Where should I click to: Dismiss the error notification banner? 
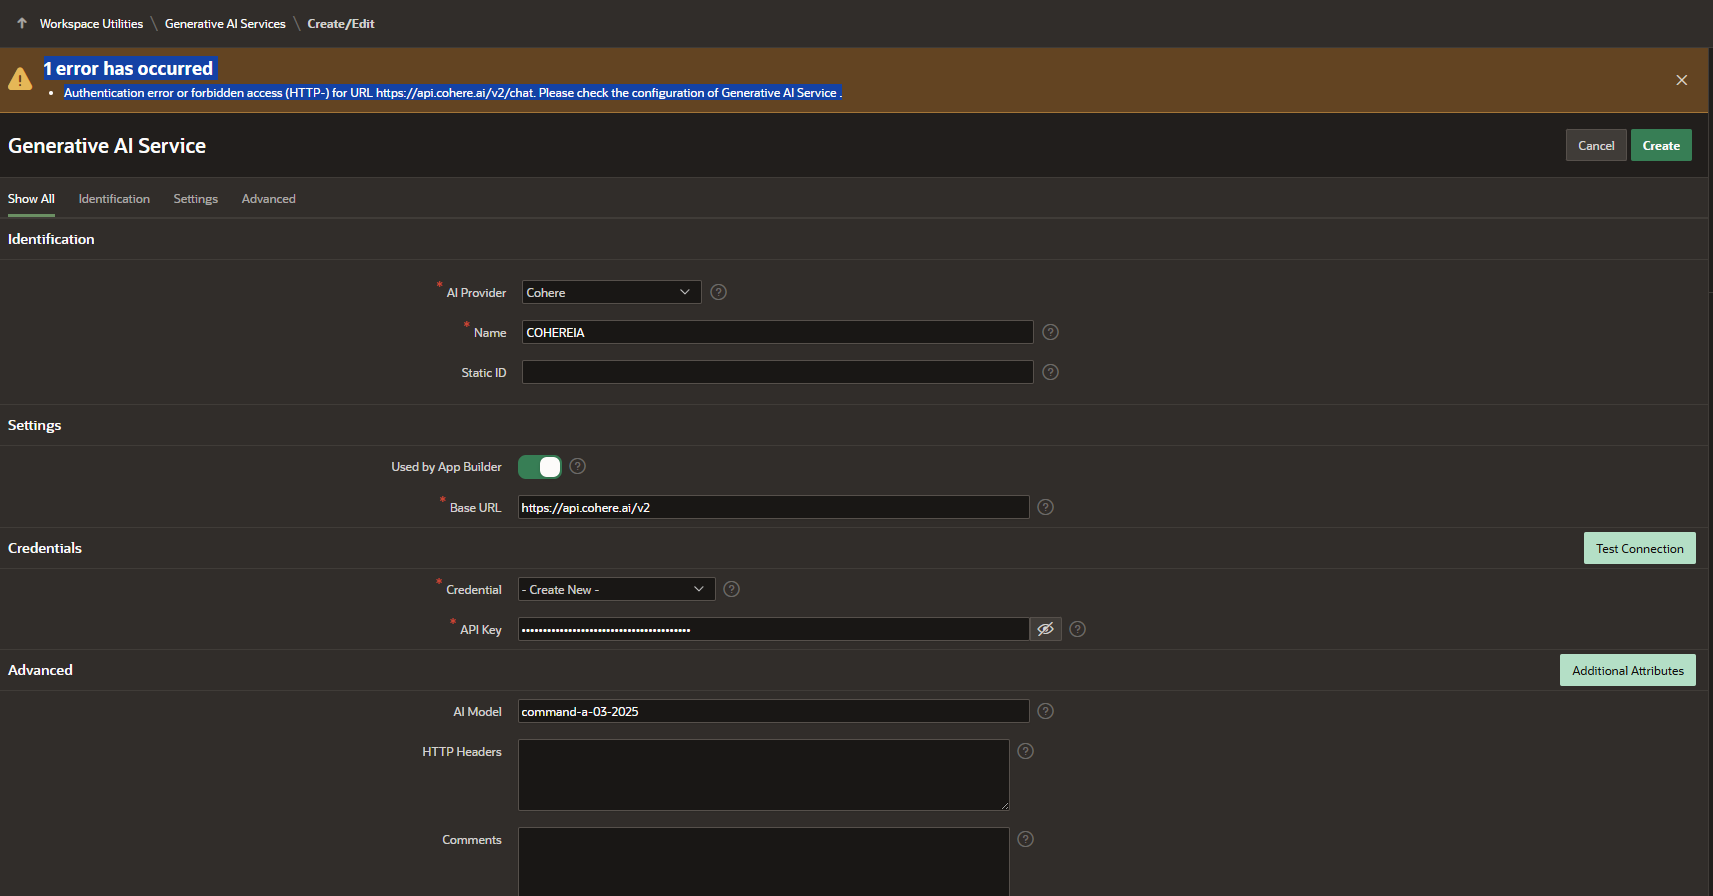[1681, 80]
